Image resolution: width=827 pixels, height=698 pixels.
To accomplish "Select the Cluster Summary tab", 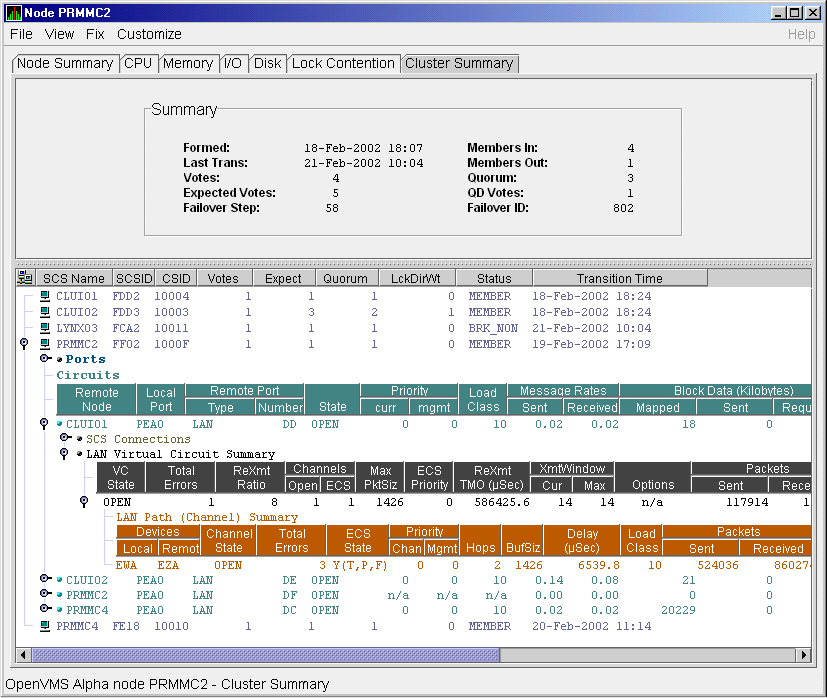I will click(459, 63).
